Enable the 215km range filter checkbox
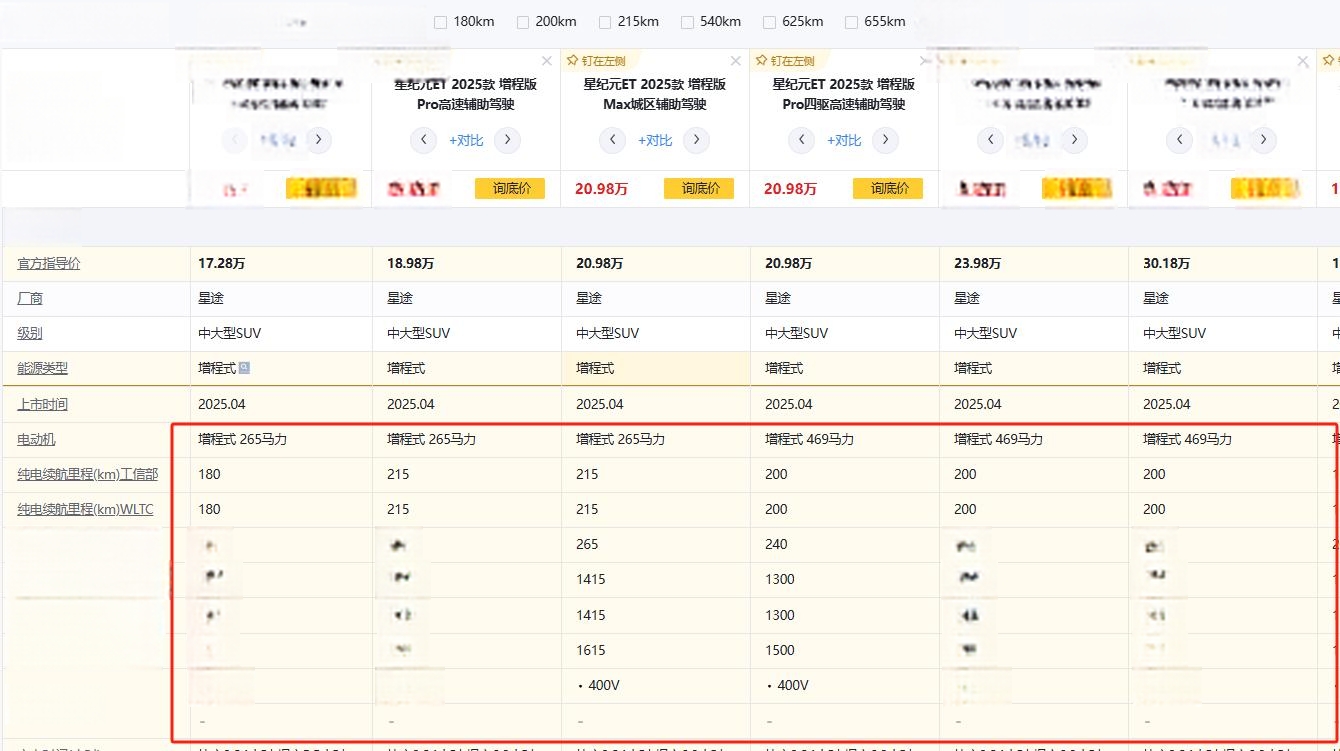Screen dimensions: 1340x751 click(x=605, y=22)
